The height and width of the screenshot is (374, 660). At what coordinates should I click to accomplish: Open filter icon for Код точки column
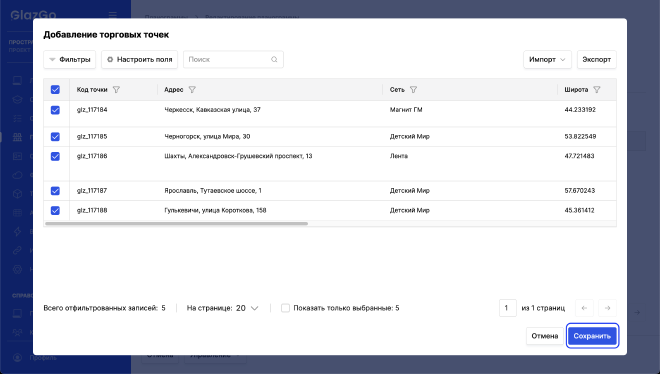[x=116, y=90]
